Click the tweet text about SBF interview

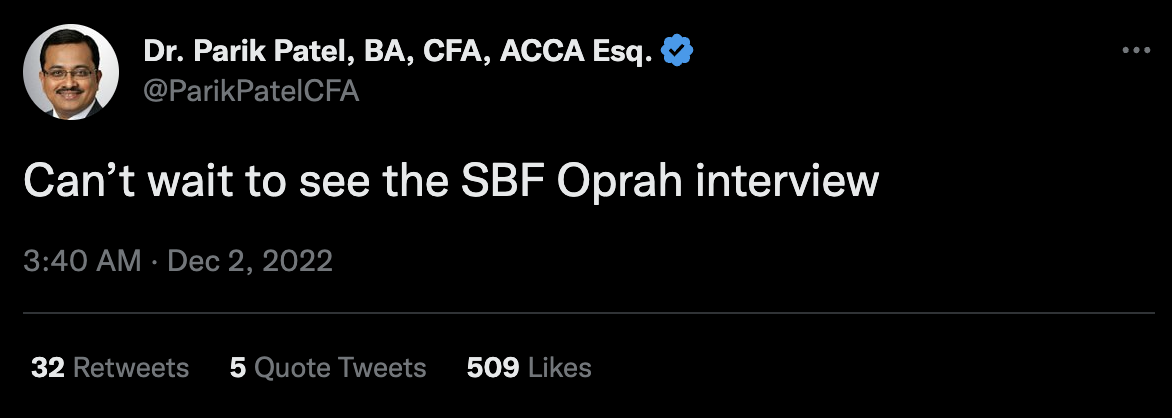click(450, 183)
